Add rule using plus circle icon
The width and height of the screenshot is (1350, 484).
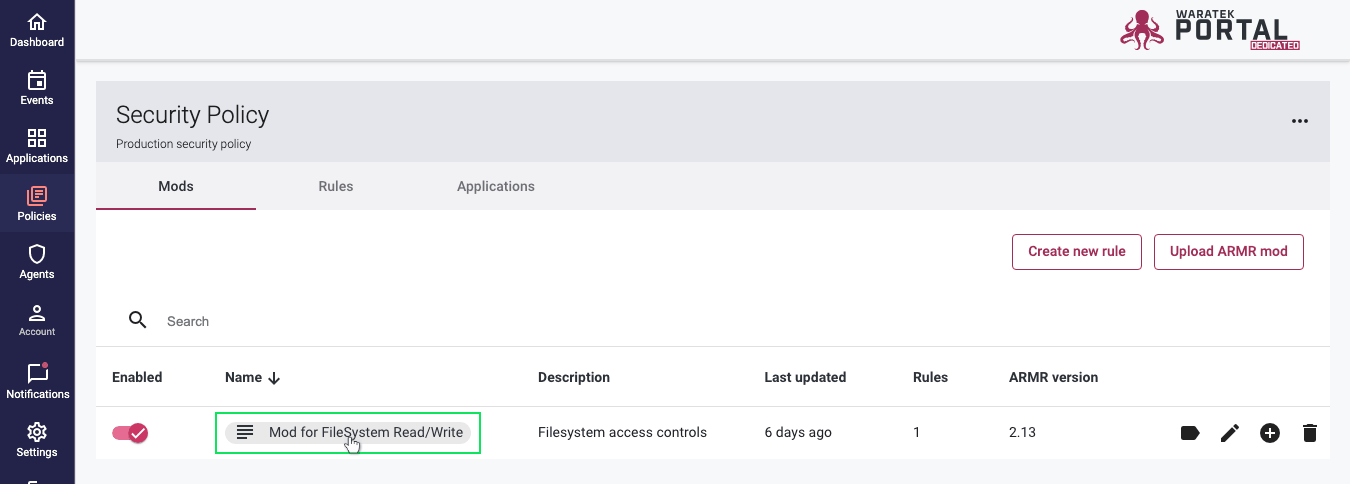click(1270, 433)
